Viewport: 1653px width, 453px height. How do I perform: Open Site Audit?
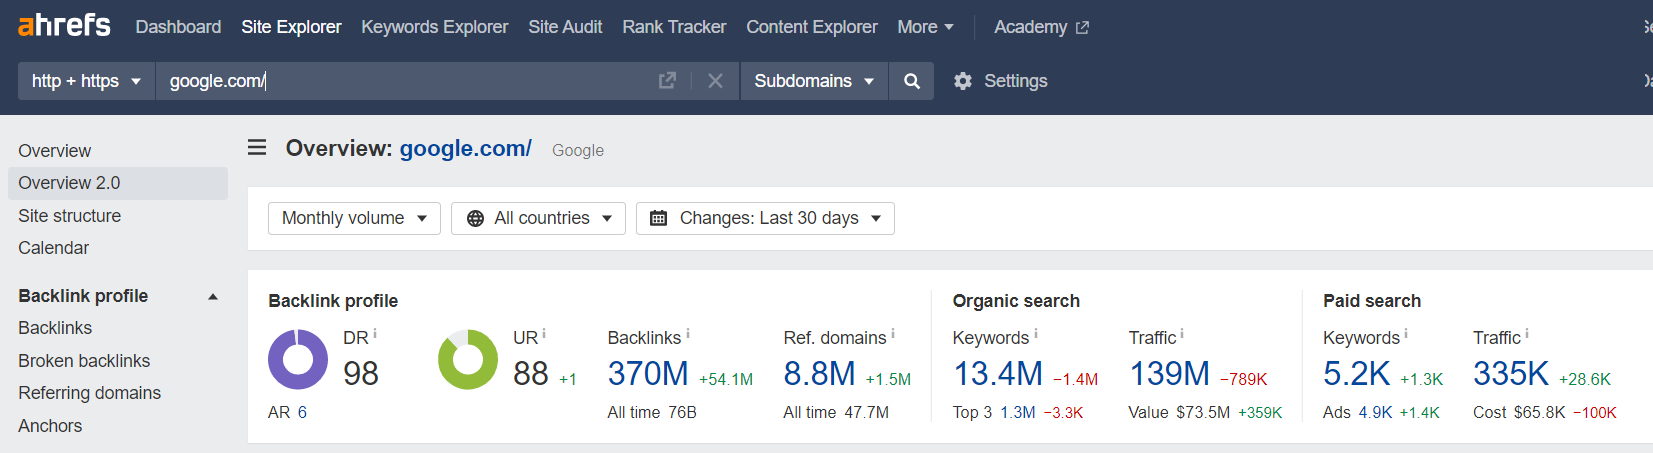point(565,27)
